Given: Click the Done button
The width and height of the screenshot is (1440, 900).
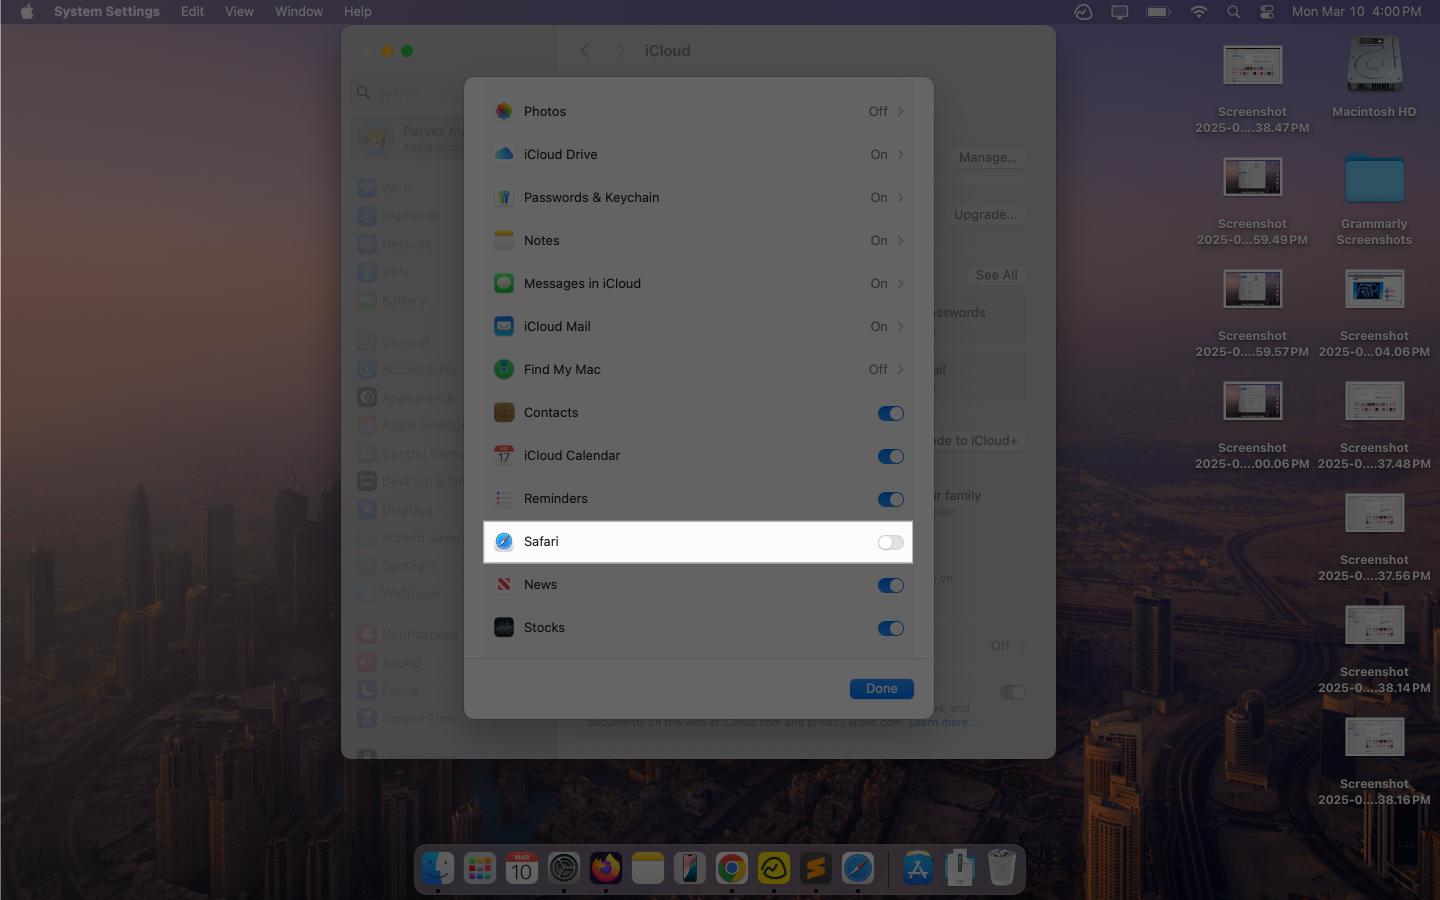Looking at the screenshot, I should point(881,688).
